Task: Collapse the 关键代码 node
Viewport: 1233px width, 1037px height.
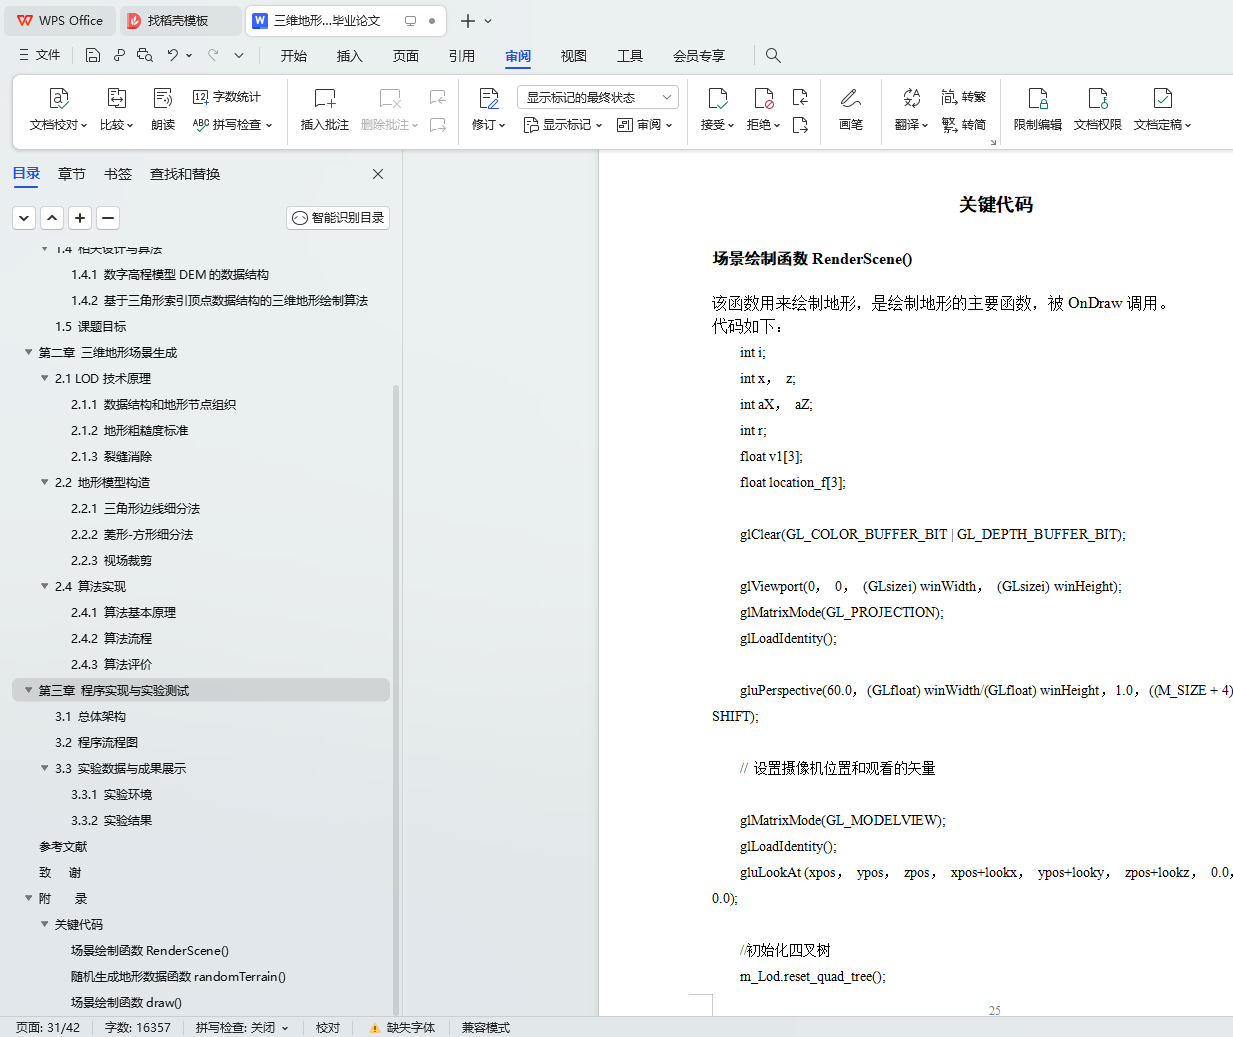Action: tap(44, 924)
